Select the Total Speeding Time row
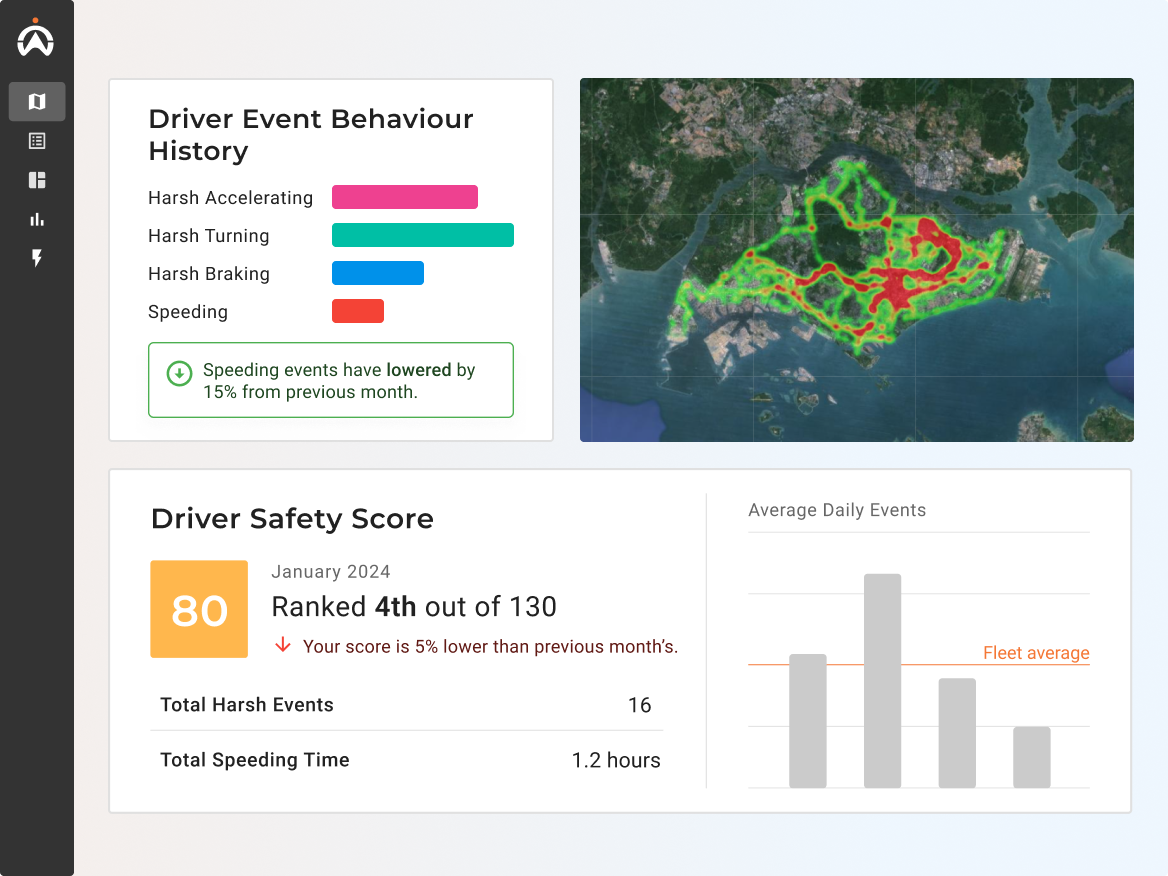This screenshot has height=876, width=1168. point(406,760)
